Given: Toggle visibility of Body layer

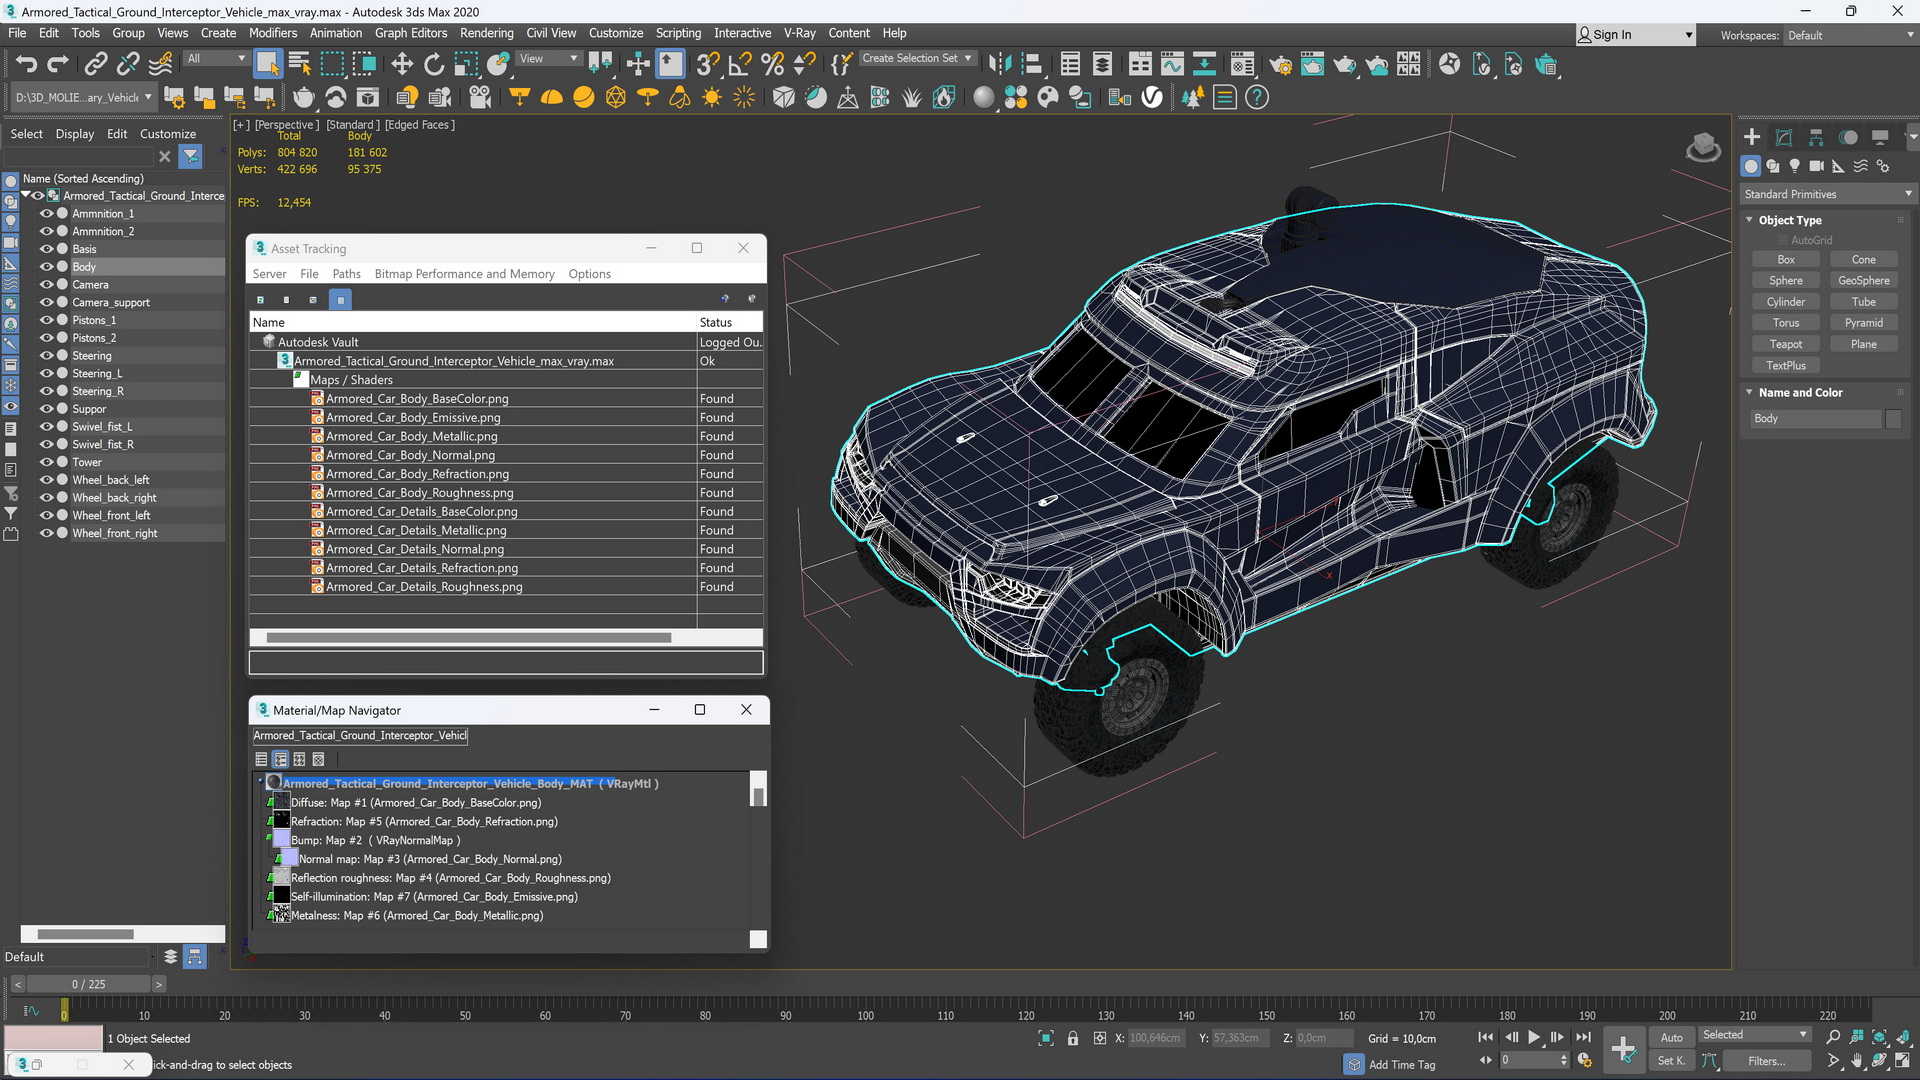Looking at the screenshot, I should click(45, 266).
